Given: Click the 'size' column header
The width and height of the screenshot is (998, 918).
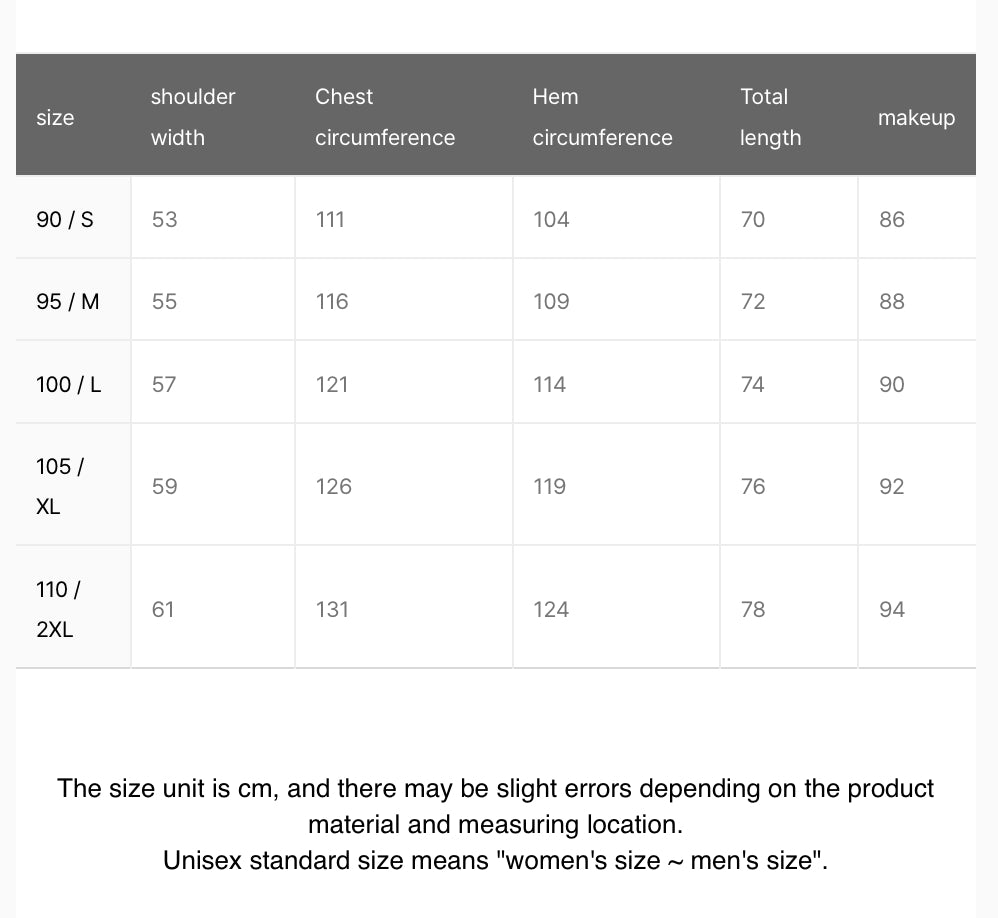Looking at the screenshot, I should pos(55,117).
